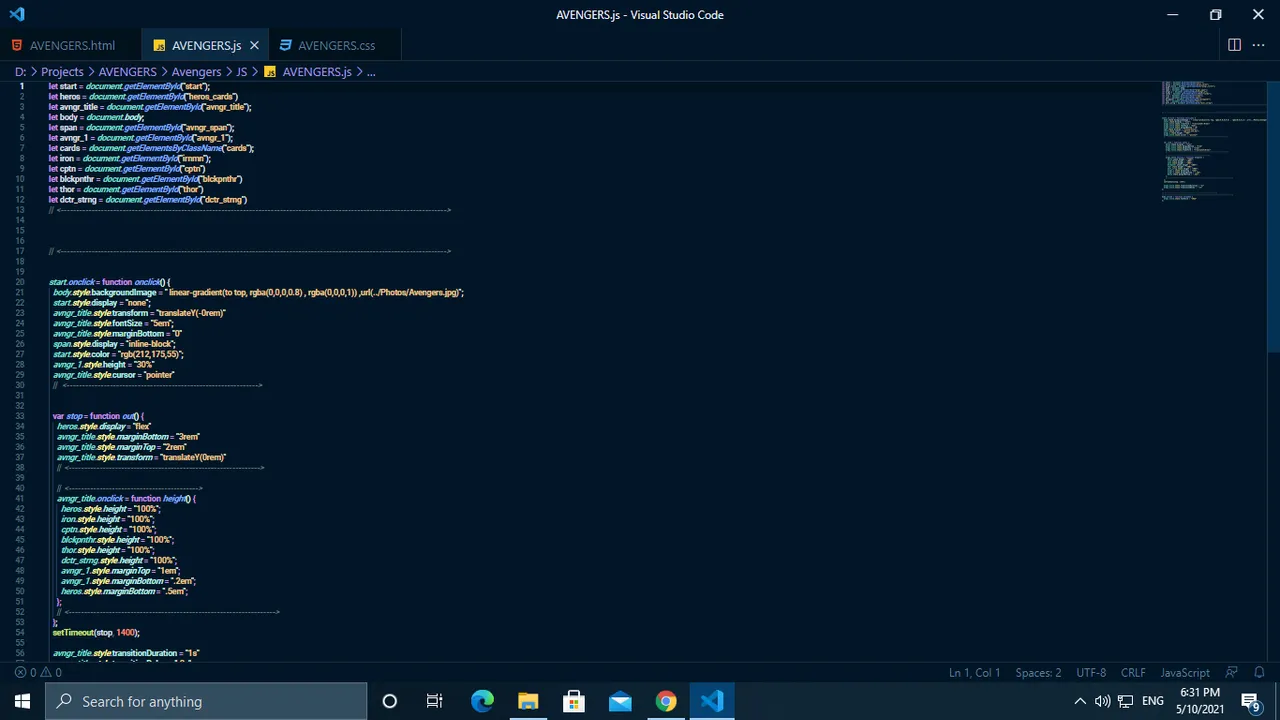Click the Visual Studio Code taskbar icon
The width and height of the screenshot is (1280, 720).
pyautogui.click(x=712, y=701)
